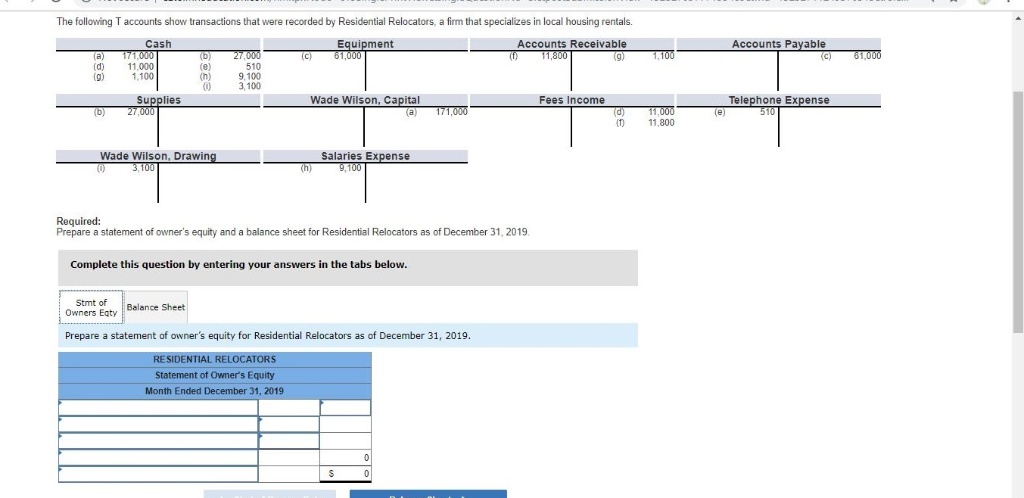Image resolution: width=1024 pixels, height=498 pixels.
Task: Click the 'Month Ended December 31, 2019' header
Action: coord(214,392)
